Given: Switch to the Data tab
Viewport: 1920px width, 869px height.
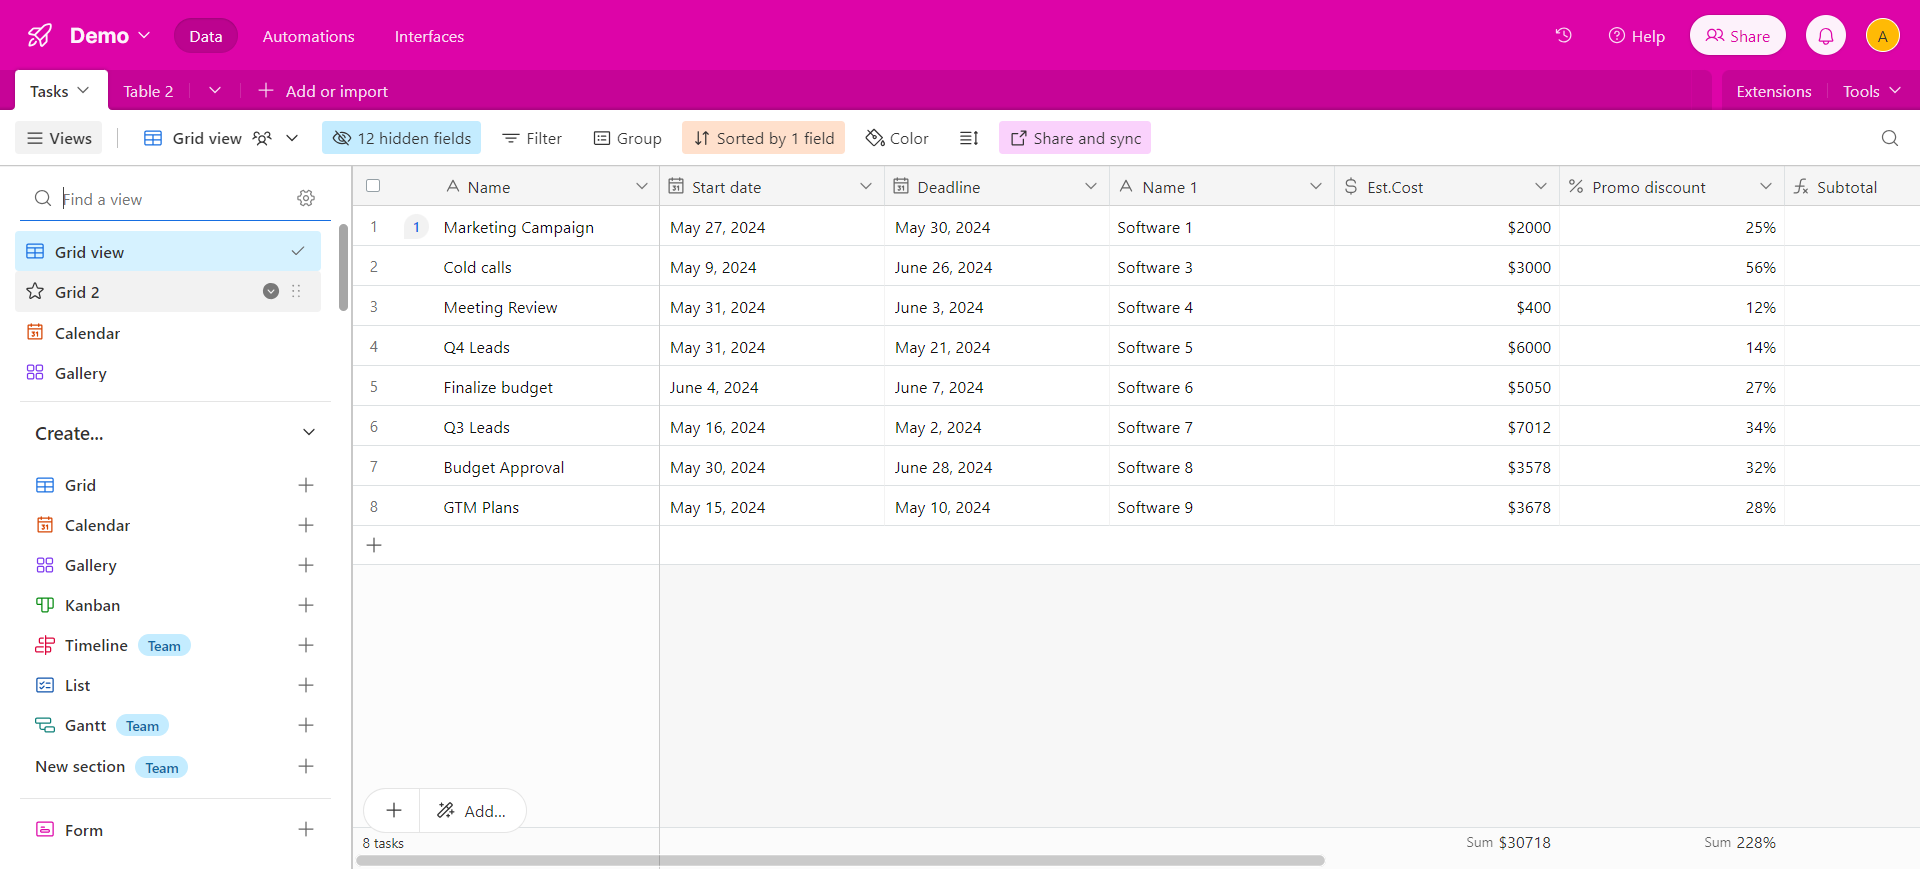Looking at the screenshot, I should click(206, 36).
